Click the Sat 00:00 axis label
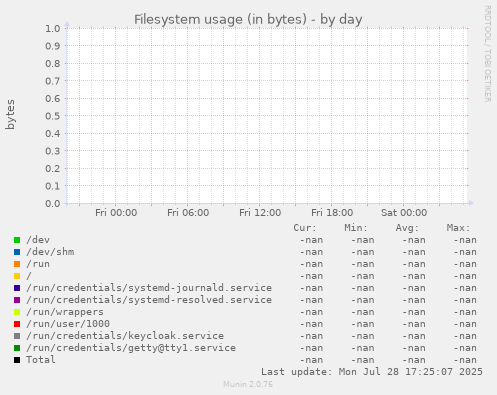Image resolution: width=497 pixels, height=395 pixels. click(x=404, y=213)
